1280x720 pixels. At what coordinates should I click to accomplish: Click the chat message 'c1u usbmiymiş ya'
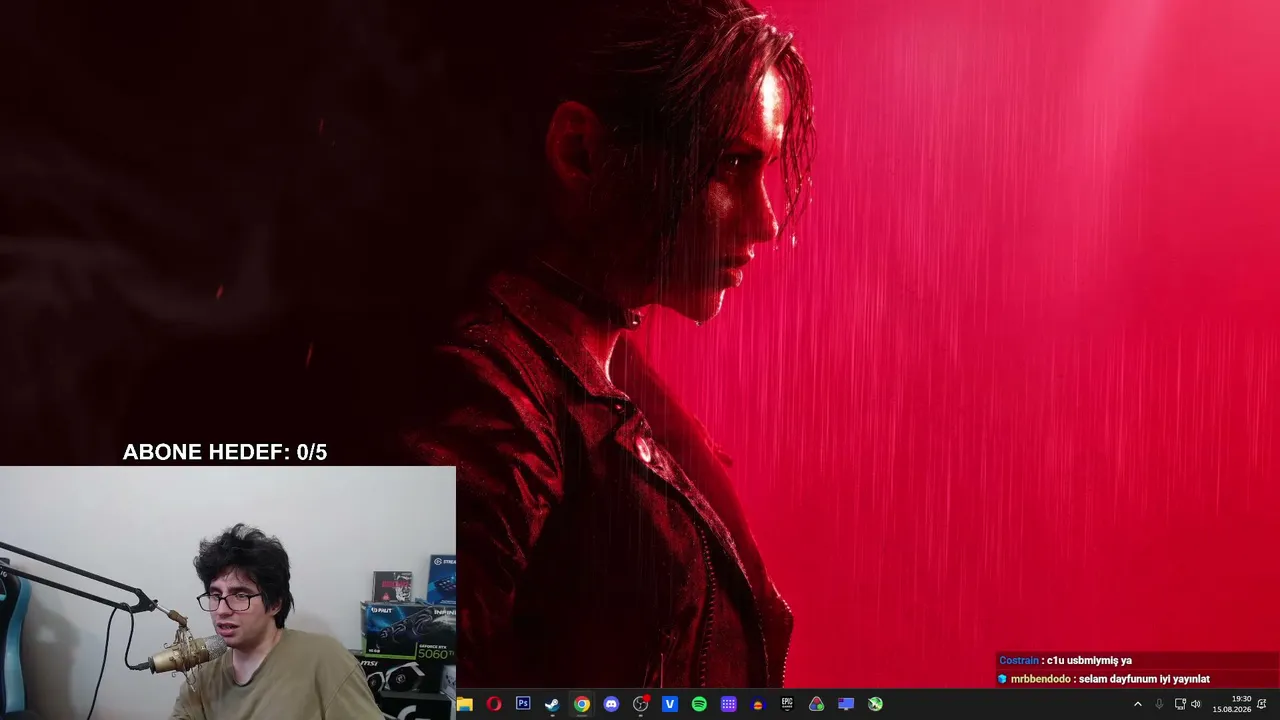[x=1089, y=661]
